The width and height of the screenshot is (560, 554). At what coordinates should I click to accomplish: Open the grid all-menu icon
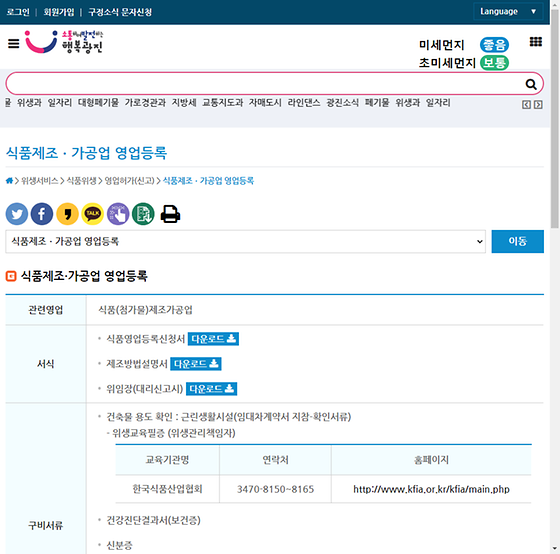535,42
